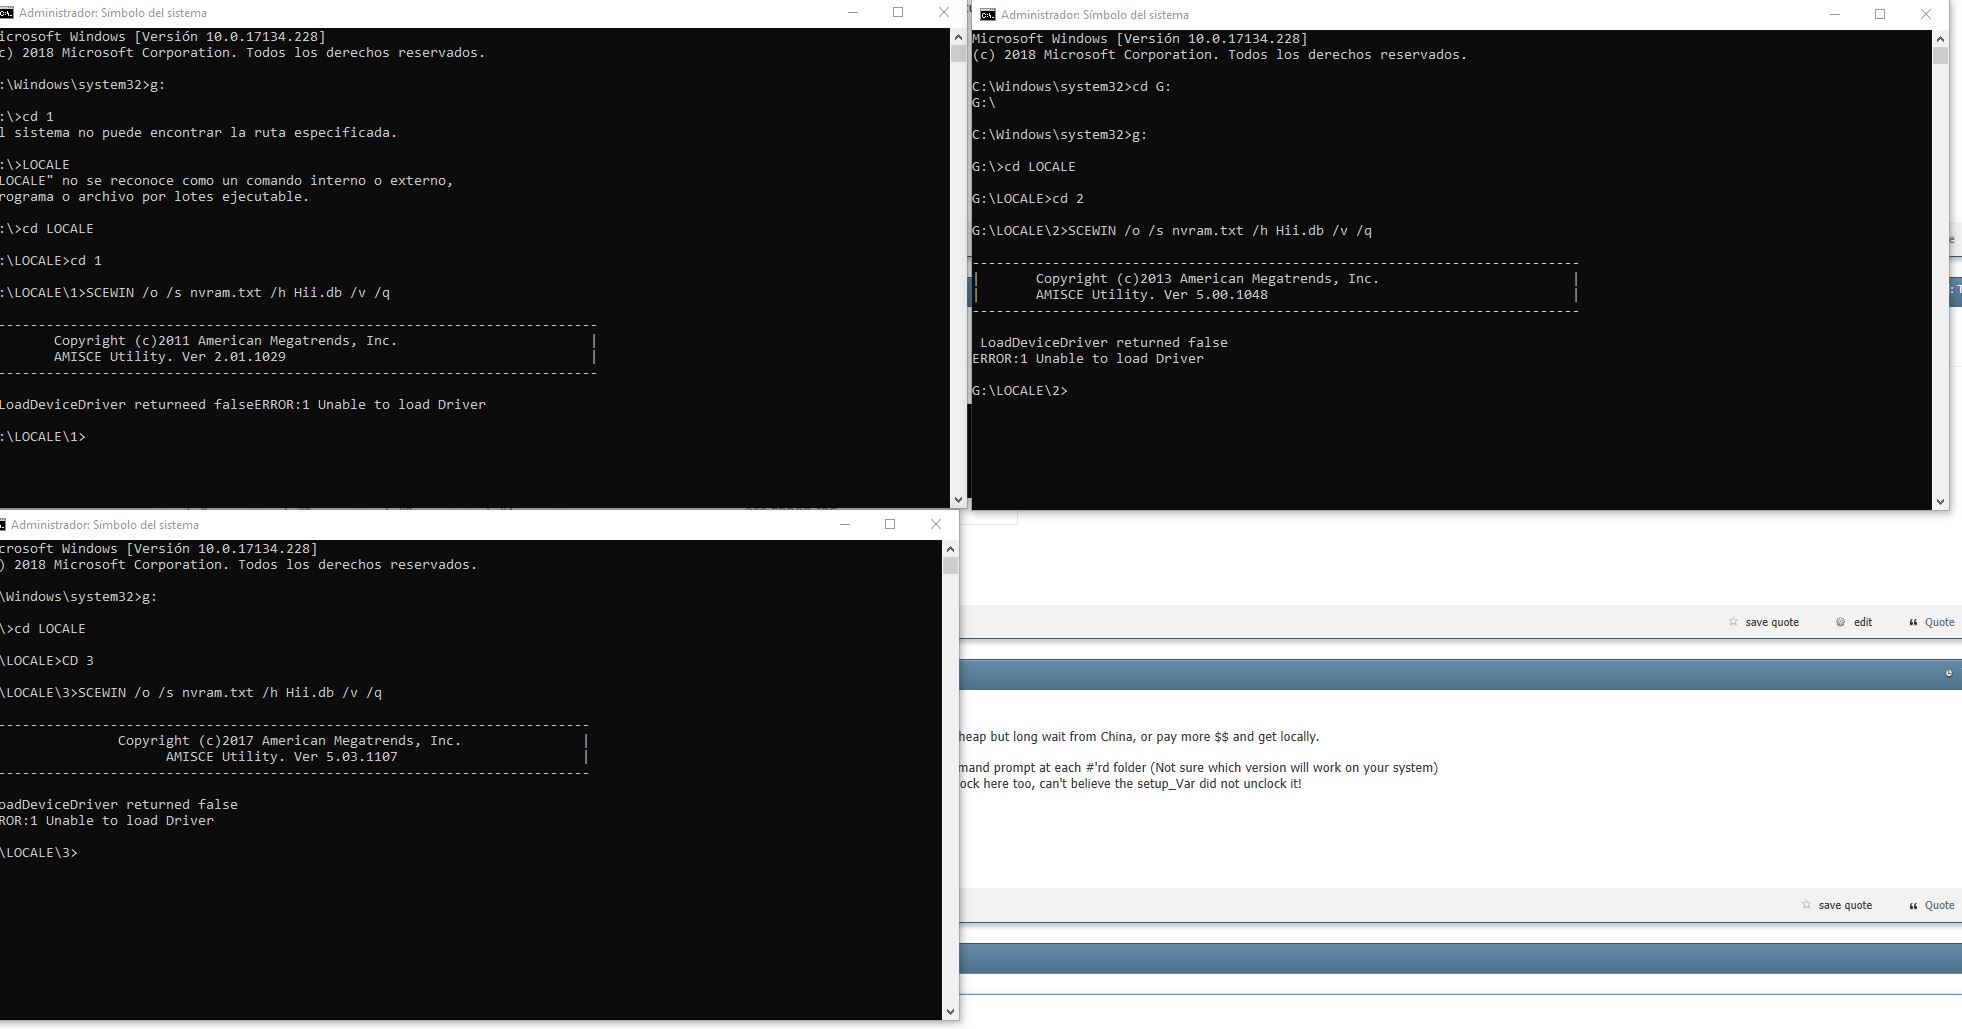This screenshot has height=1029, width=1962.
Task: Maximize the top-left command prompt window
Action: (898, 13)
